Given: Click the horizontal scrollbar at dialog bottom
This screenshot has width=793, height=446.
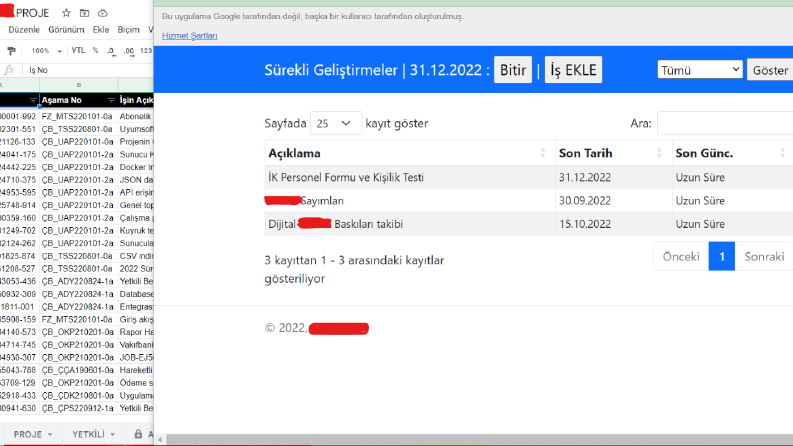Looking at the screenshot, I should coord(479,439).
